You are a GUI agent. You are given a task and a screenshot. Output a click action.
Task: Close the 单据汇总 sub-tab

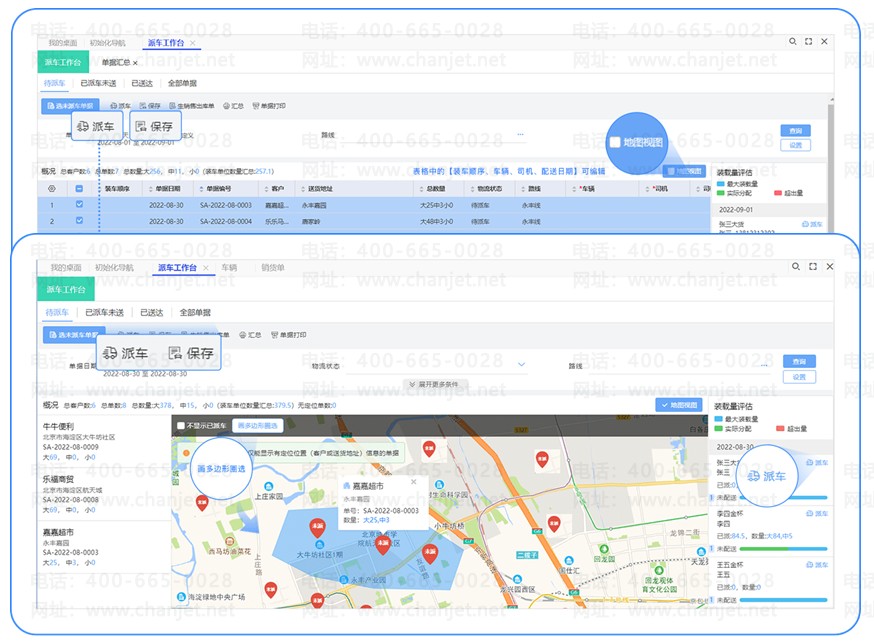(x=135, y=63)
